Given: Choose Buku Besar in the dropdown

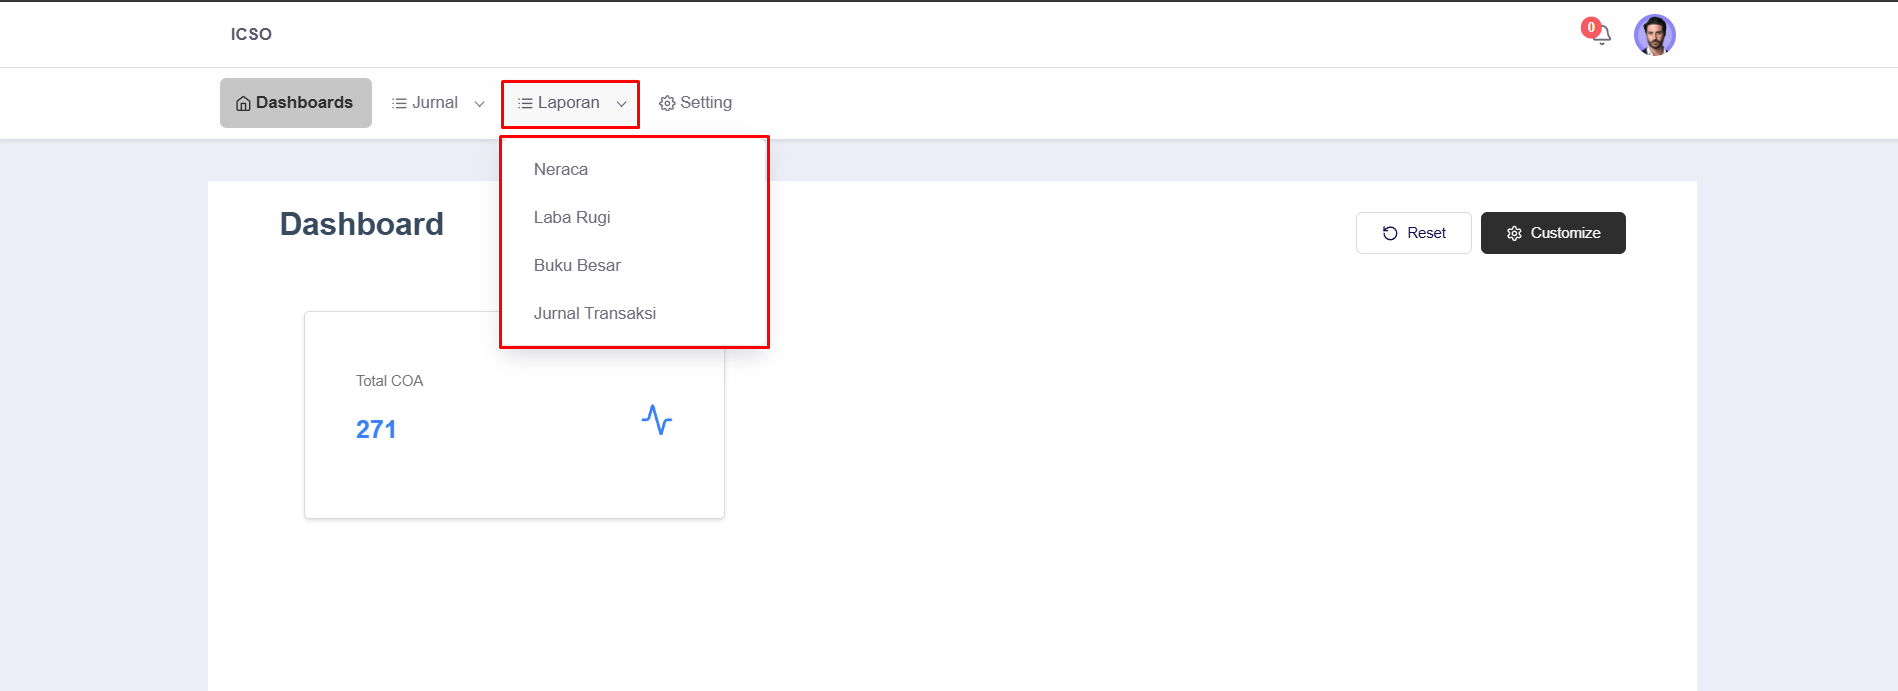Looking at the screenshot, I should (x=577, y=266).
